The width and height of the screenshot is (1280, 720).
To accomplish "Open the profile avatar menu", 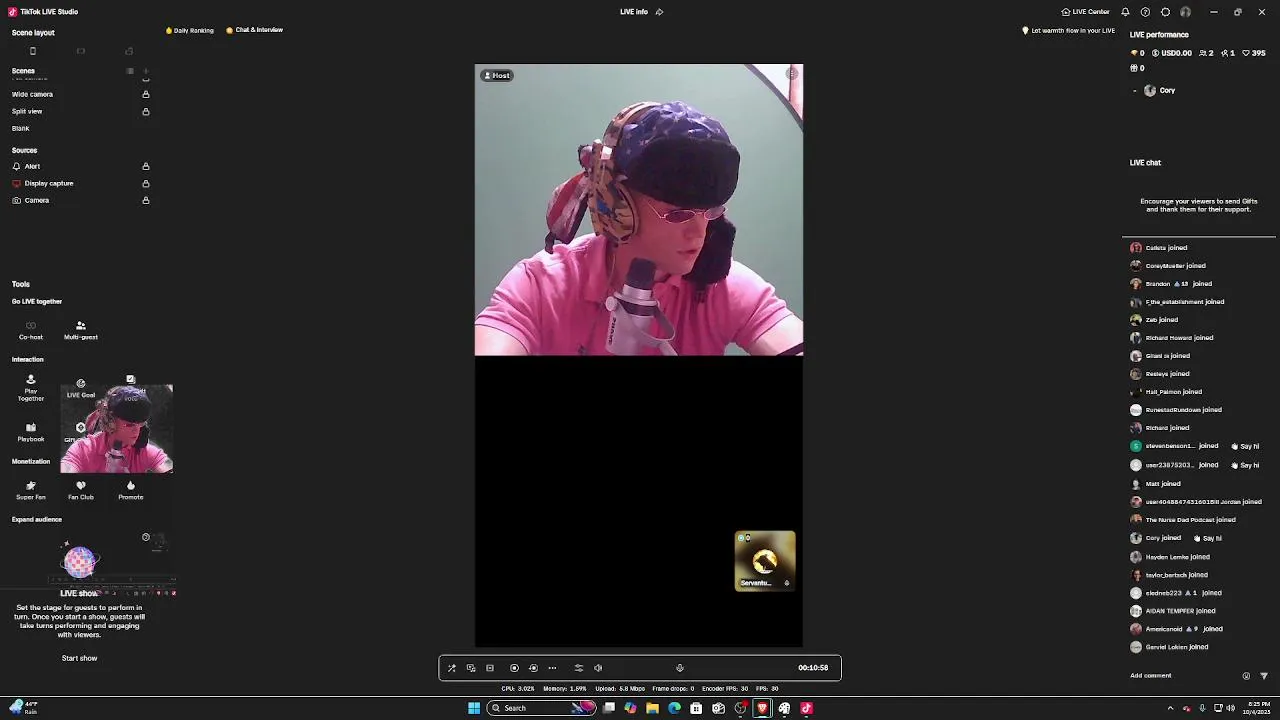I will 1185,12.
